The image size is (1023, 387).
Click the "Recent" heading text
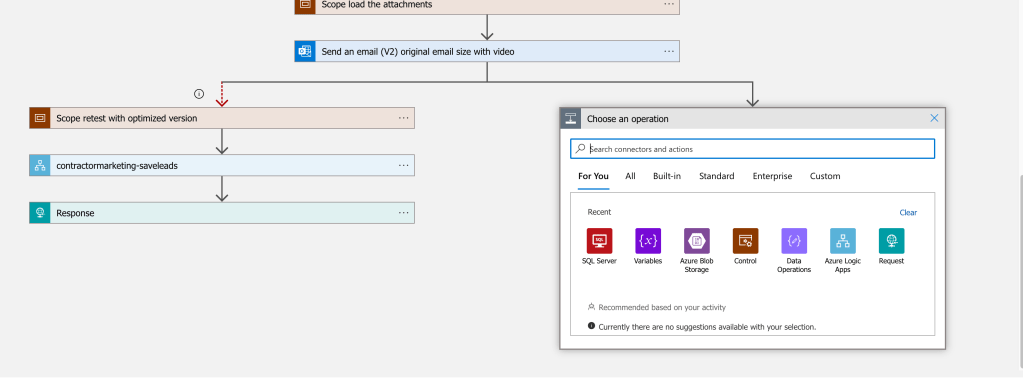point(599,212)
